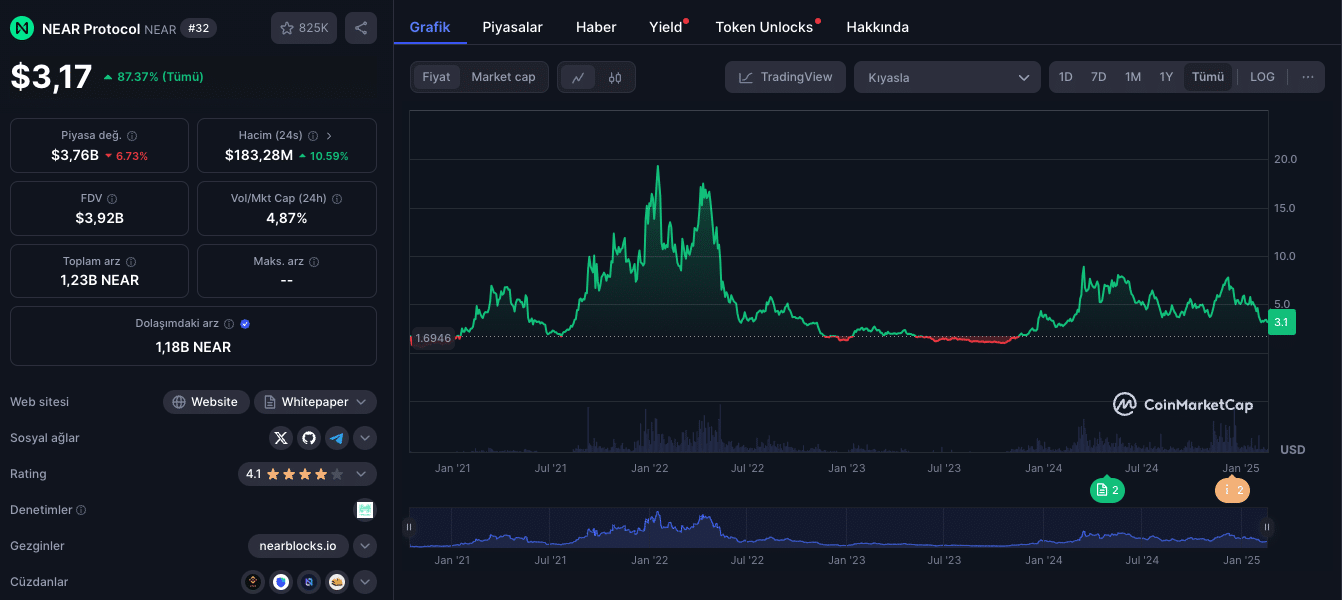This screenshot has width=1342, height=600.
Task: Click info icon next to Hacim (24s)
Action: tap(312, 135)
